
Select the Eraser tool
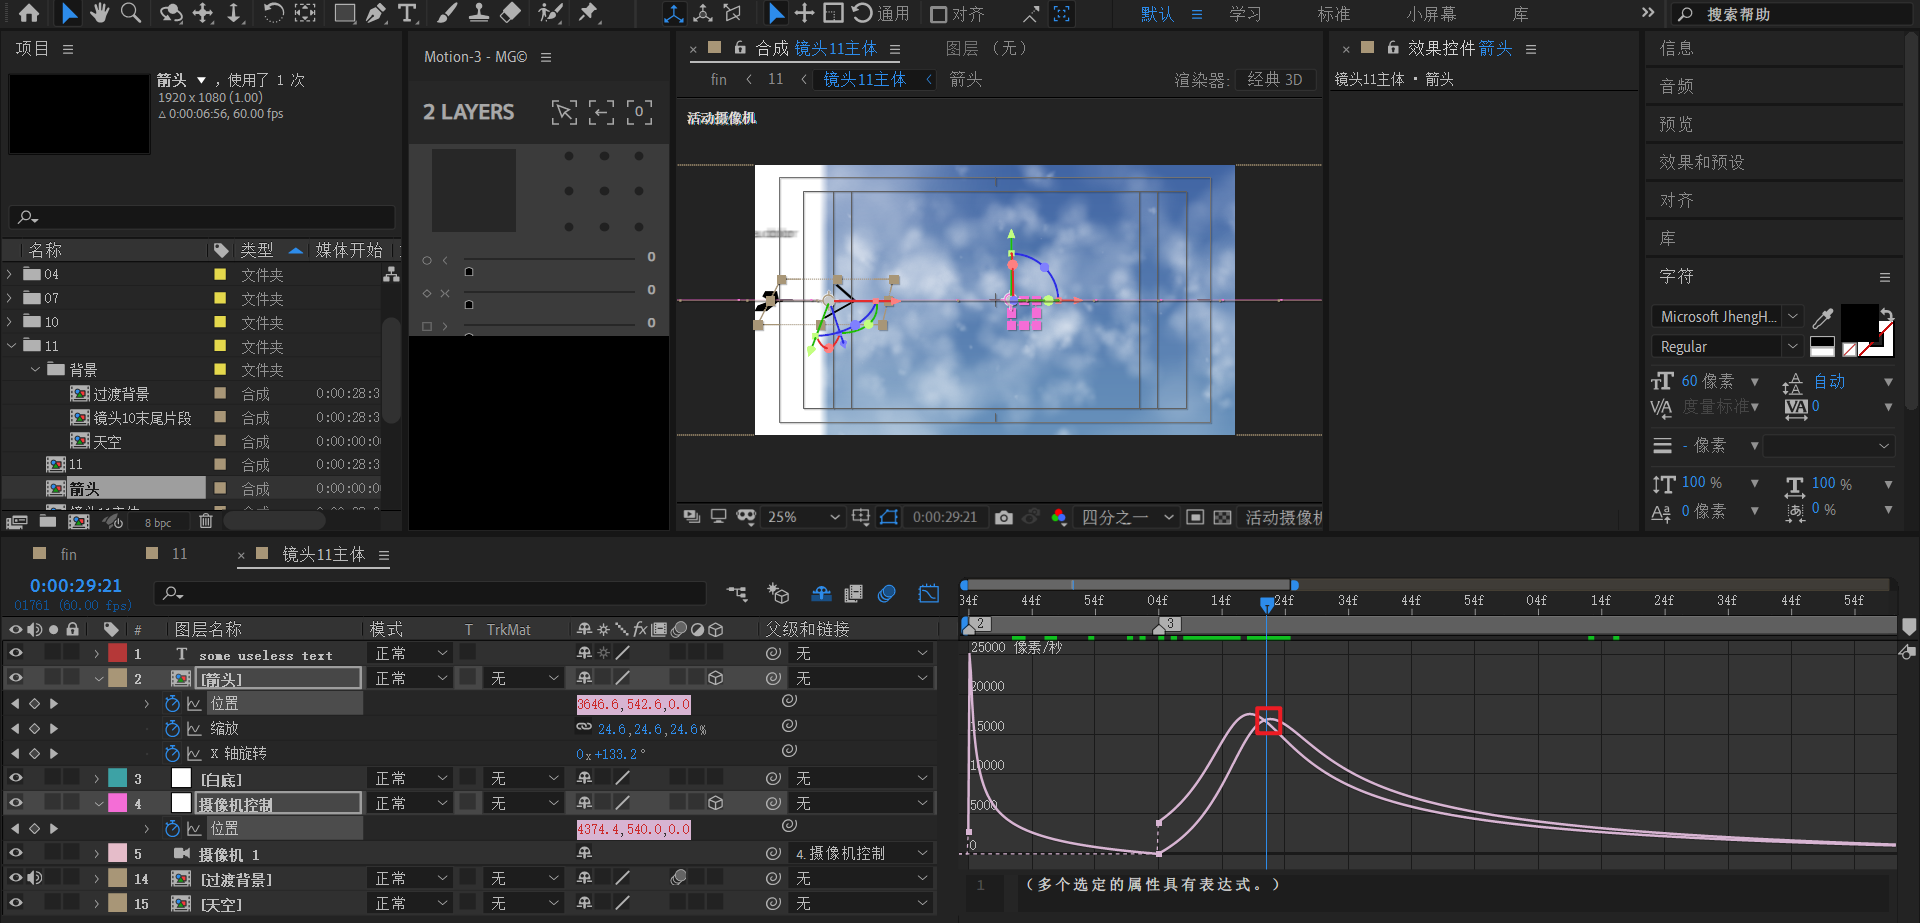point(510,13)
